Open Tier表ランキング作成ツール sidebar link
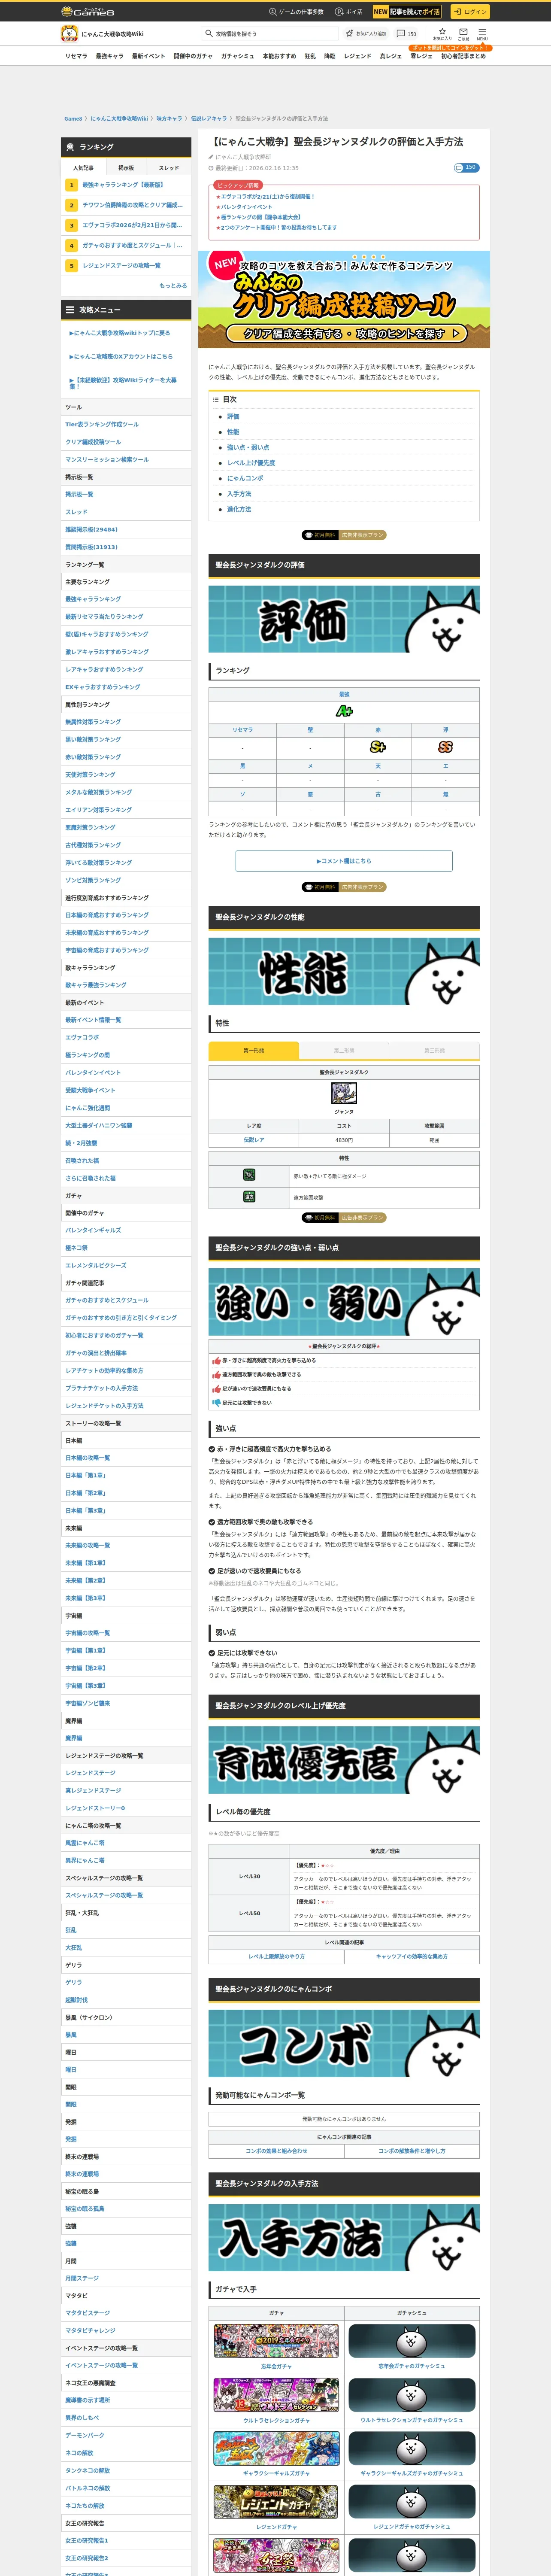 coord(102,424)
